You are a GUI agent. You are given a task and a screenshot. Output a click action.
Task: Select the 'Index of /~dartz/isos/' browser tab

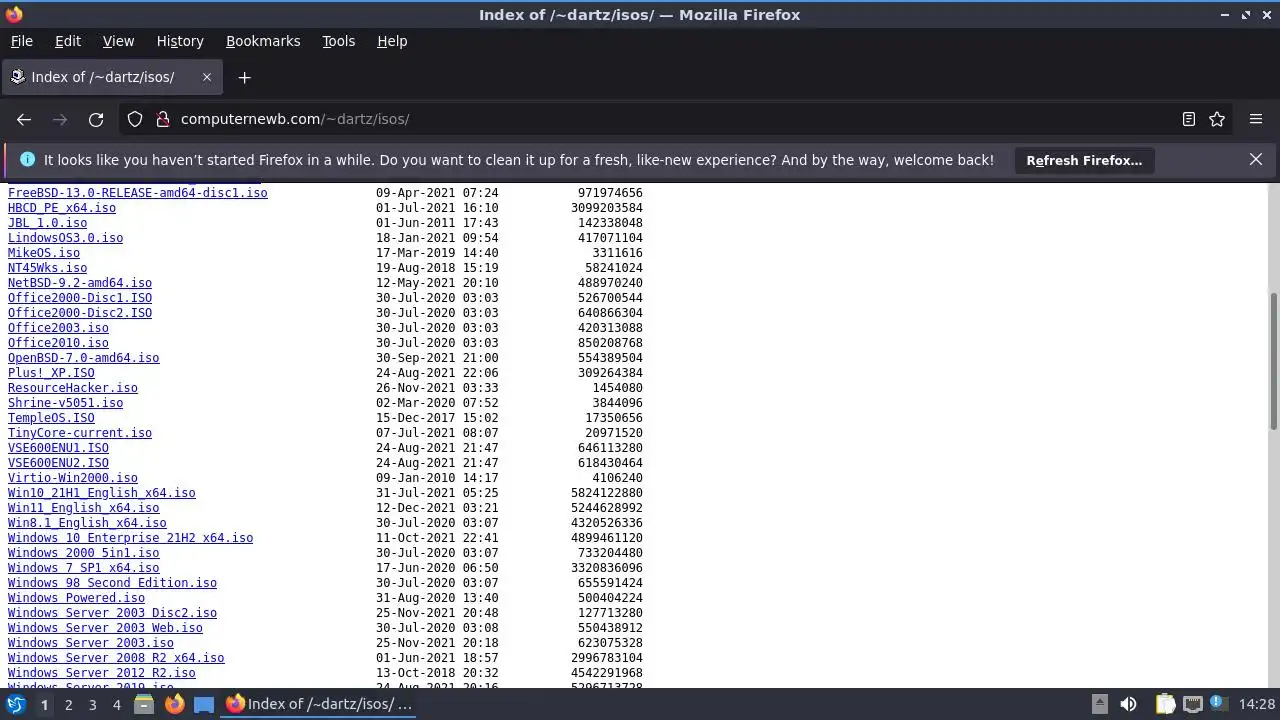pyautogui.click(x=110, y=77)
